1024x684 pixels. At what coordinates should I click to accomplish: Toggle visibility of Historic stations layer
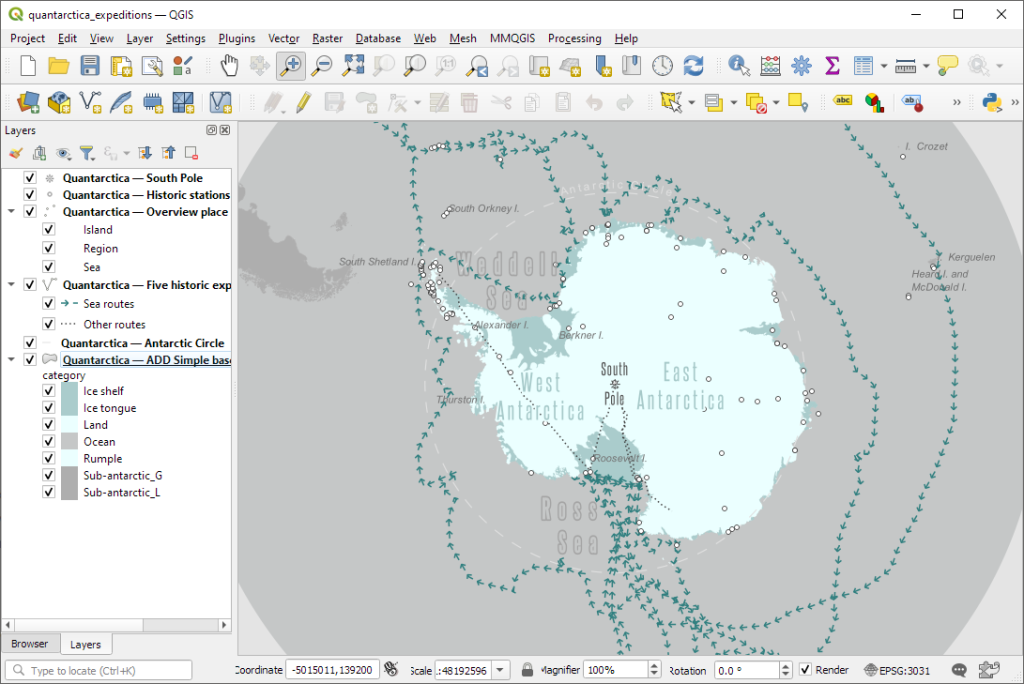[29, 195]
